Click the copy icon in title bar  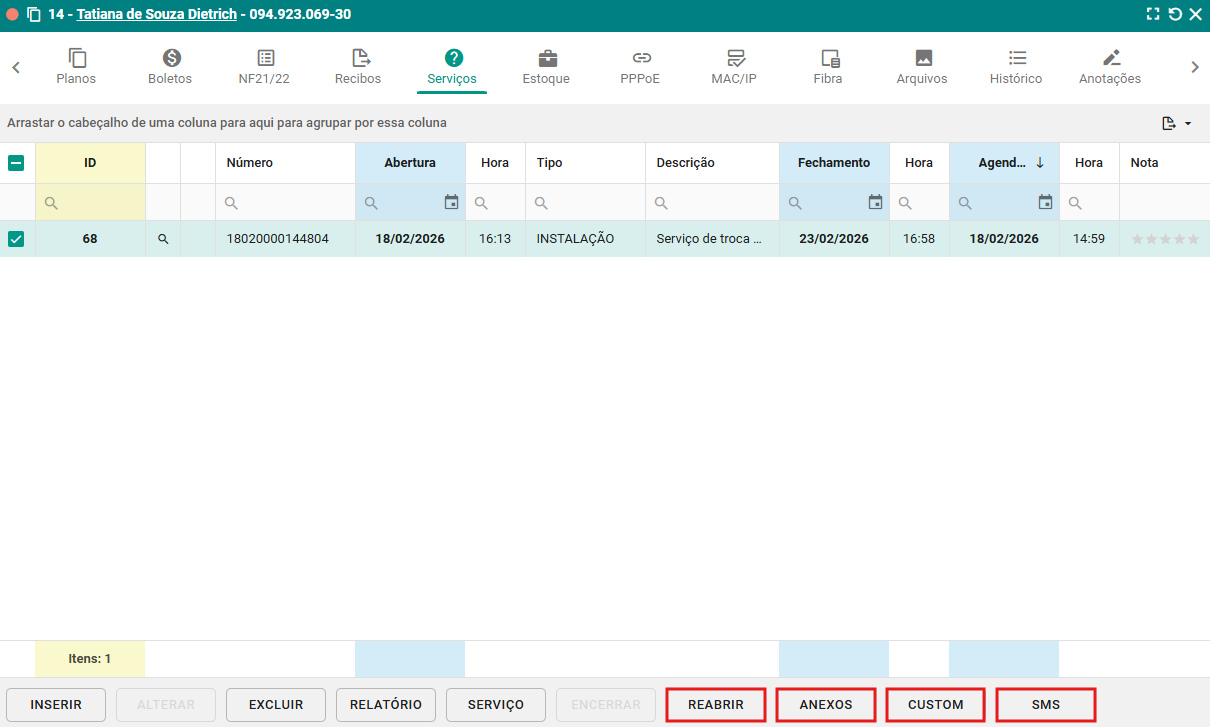click(34, 15)
